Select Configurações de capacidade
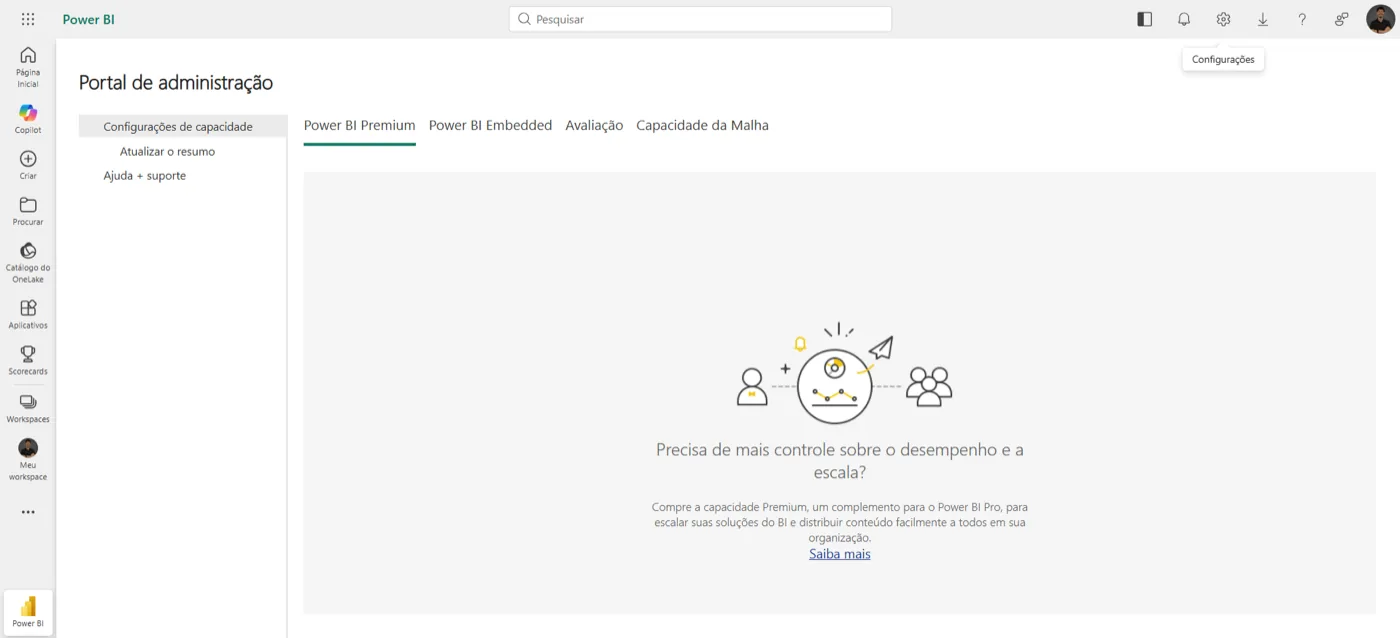 (183, 127)
